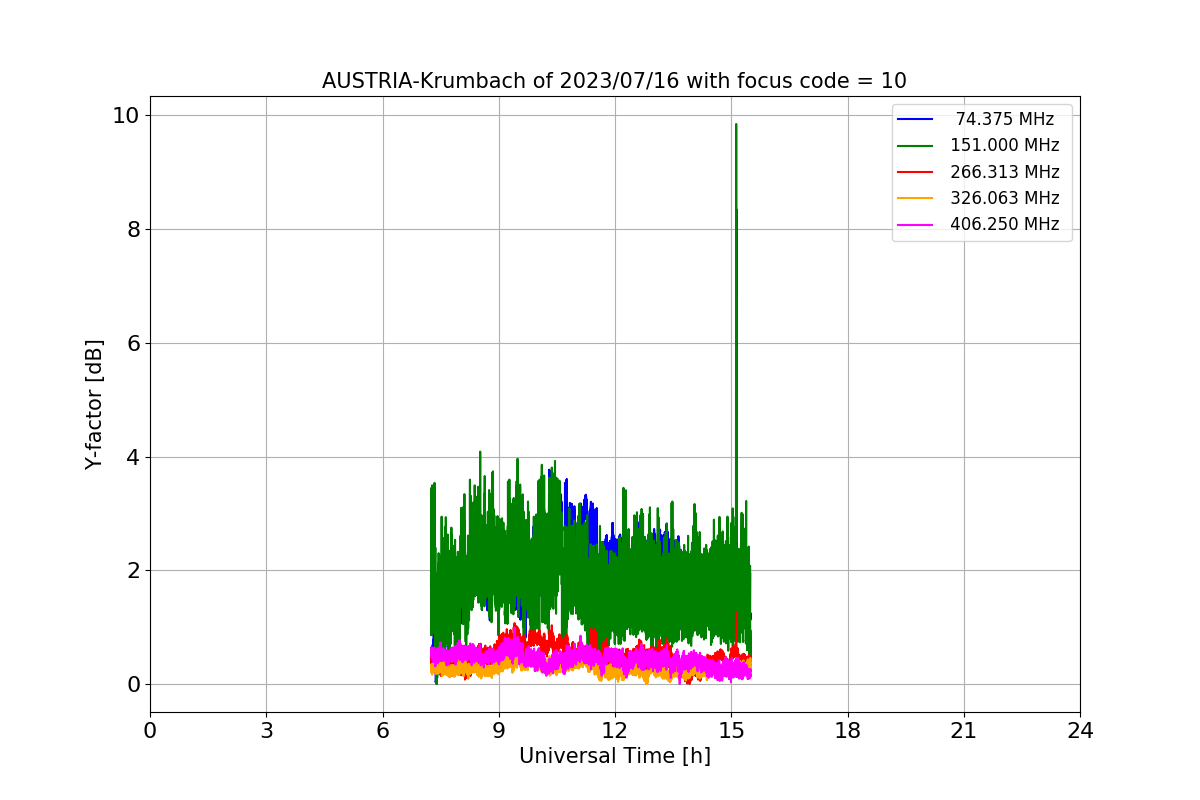Click the x-axis tick label 21
1200x800 pixels.
pos(964,731)
